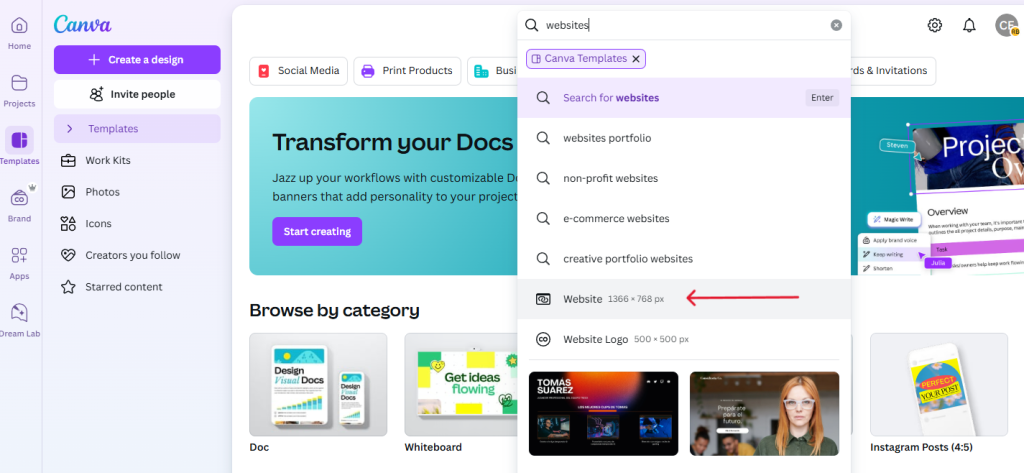Click the Work Kits briefcase icon
This screenshot has width=1024, height=473.
pos(68,161)
